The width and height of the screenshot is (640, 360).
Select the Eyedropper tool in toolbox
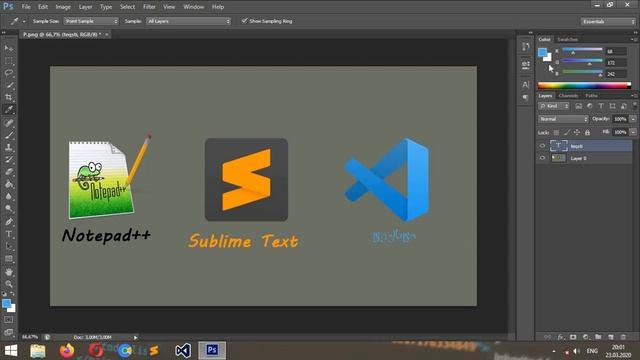tap(9, 109)
